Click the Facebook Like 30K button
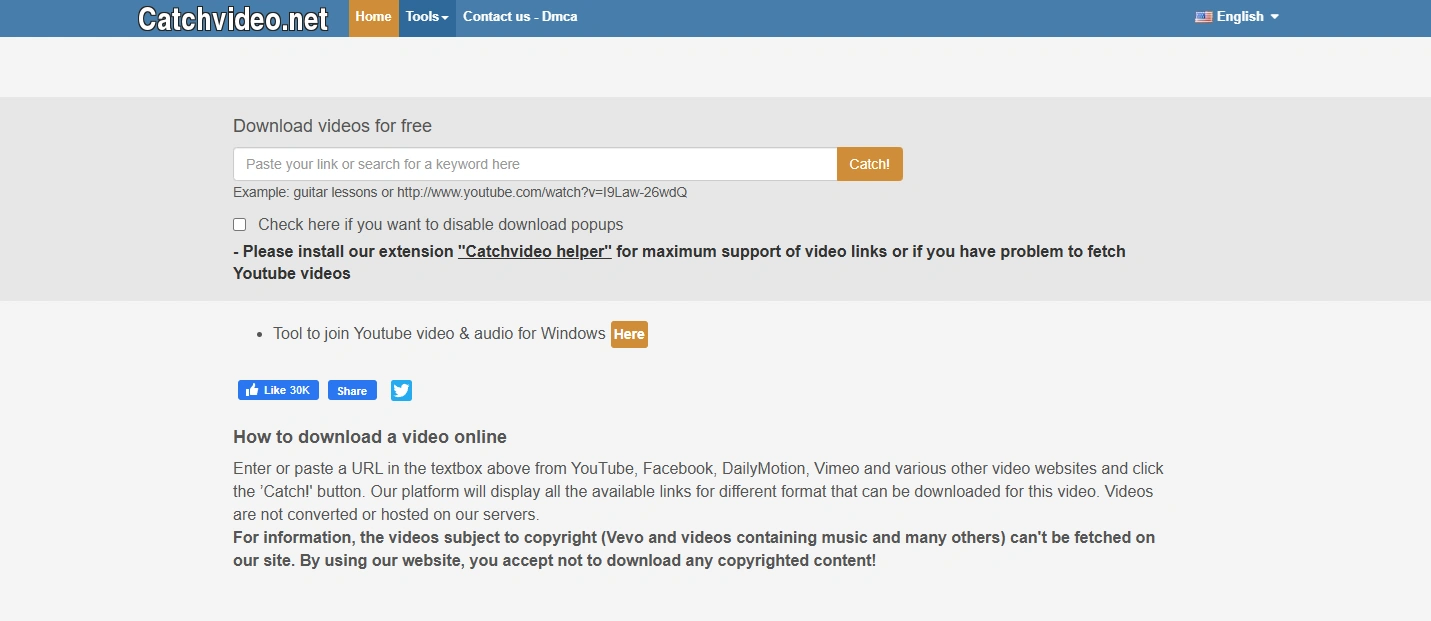Image resolution: width=1431 pixels, height=621 pixels. [278, 390]
